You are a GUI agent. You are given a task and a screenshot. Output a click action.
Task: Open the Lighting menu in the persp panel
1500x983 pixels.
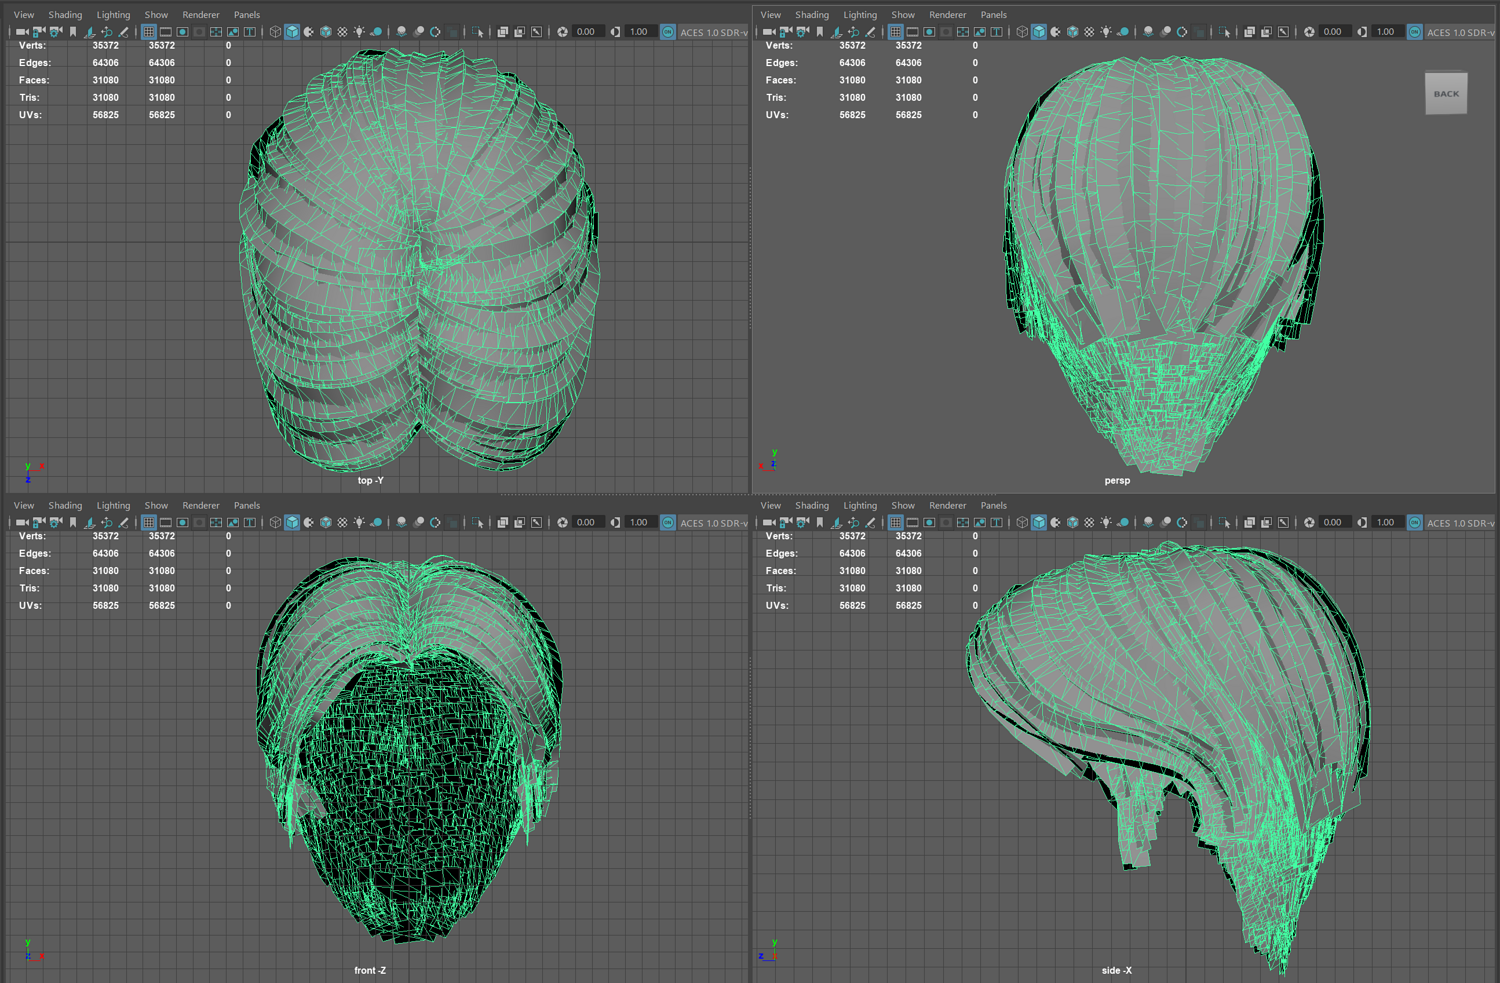pyautogui.click(x=860, y=15)
